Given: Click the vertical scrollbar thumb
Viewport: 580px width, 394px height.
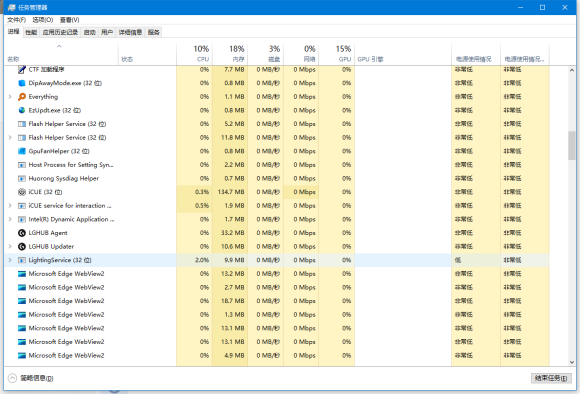Looking at the screenshot, I should (x=572, y=145).
